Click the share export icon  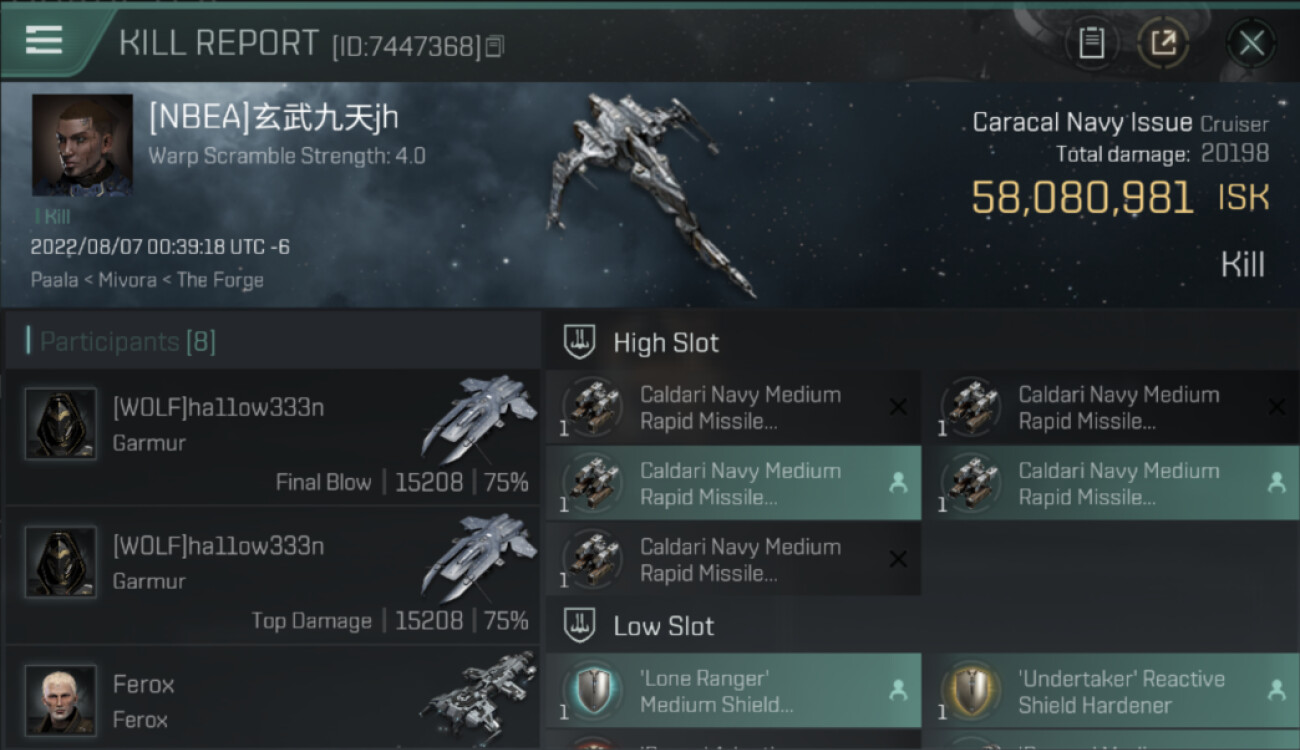[1163, 43]
